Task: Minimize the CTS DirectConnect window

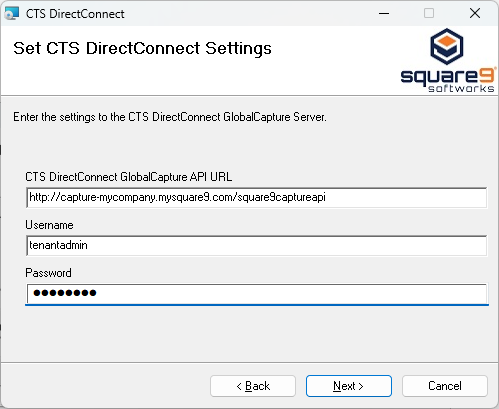Action: point(384,14)
